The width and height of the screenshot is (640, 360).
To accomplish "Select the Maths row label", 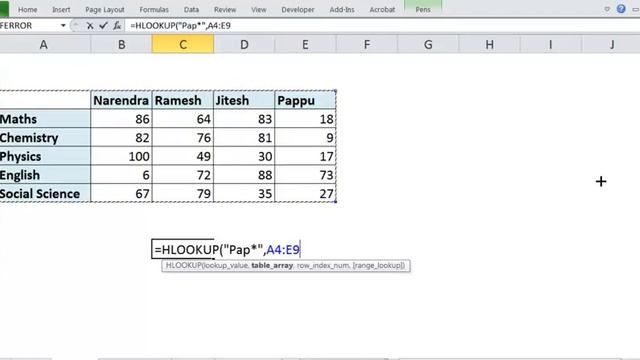I will tap(45, 119).
